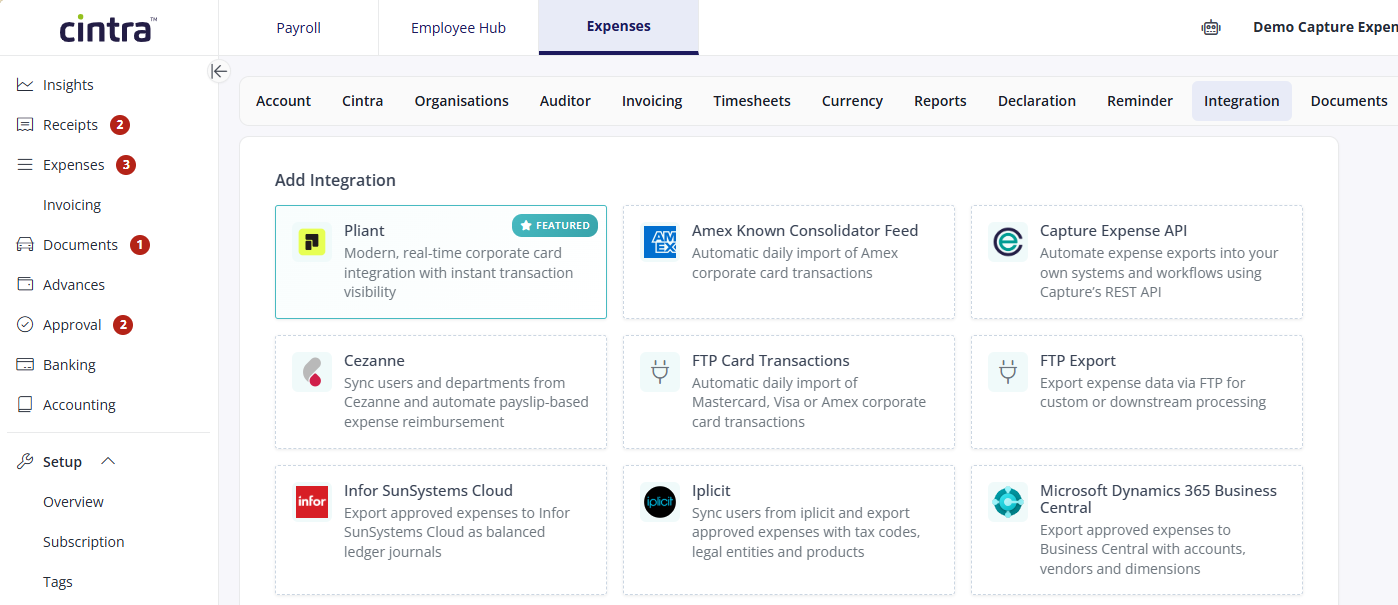Open the Account settings tab

coord(283,101)
